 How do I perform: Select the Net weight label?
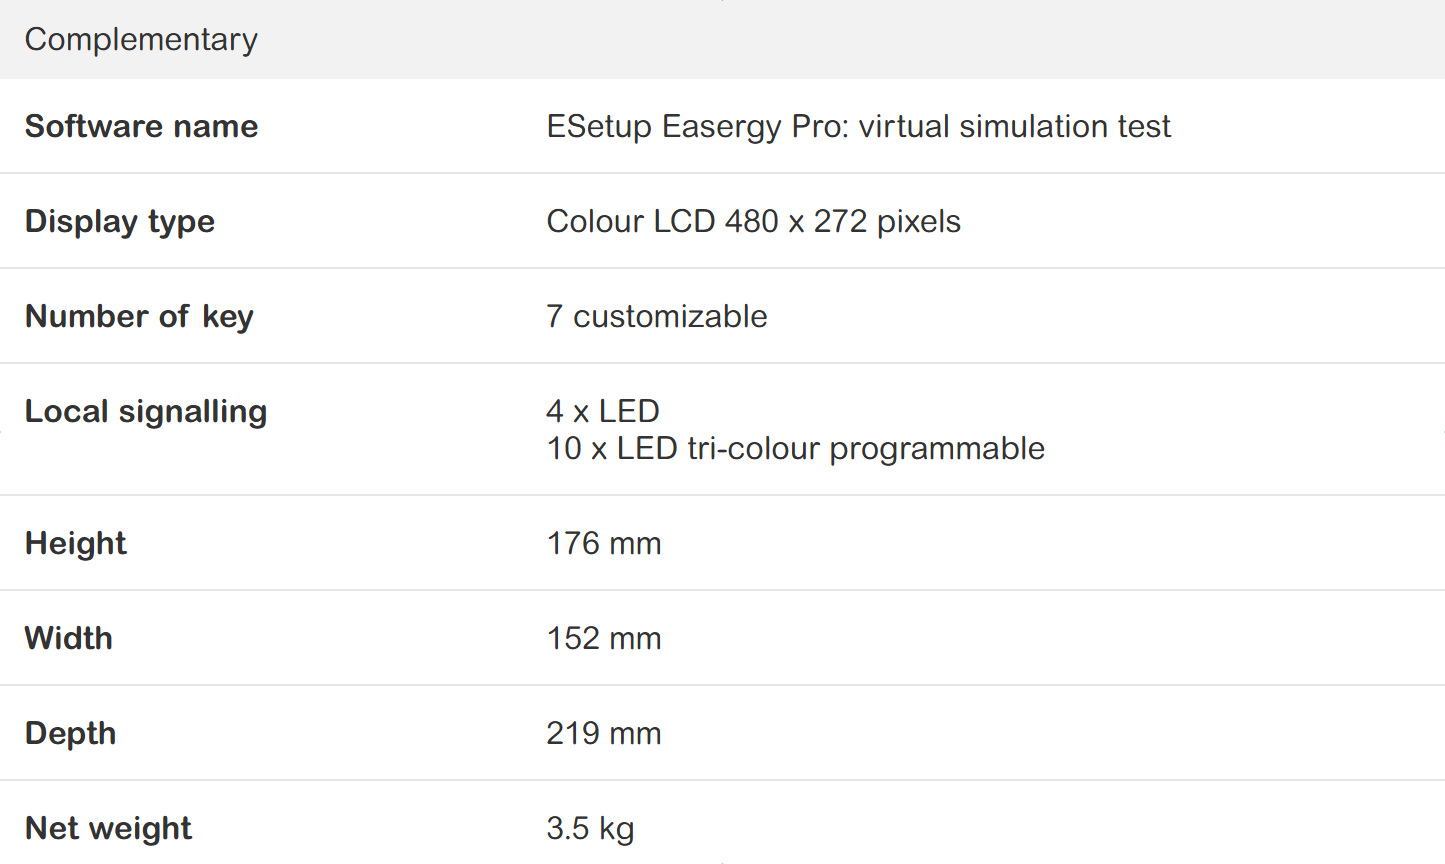click(109, 829)
